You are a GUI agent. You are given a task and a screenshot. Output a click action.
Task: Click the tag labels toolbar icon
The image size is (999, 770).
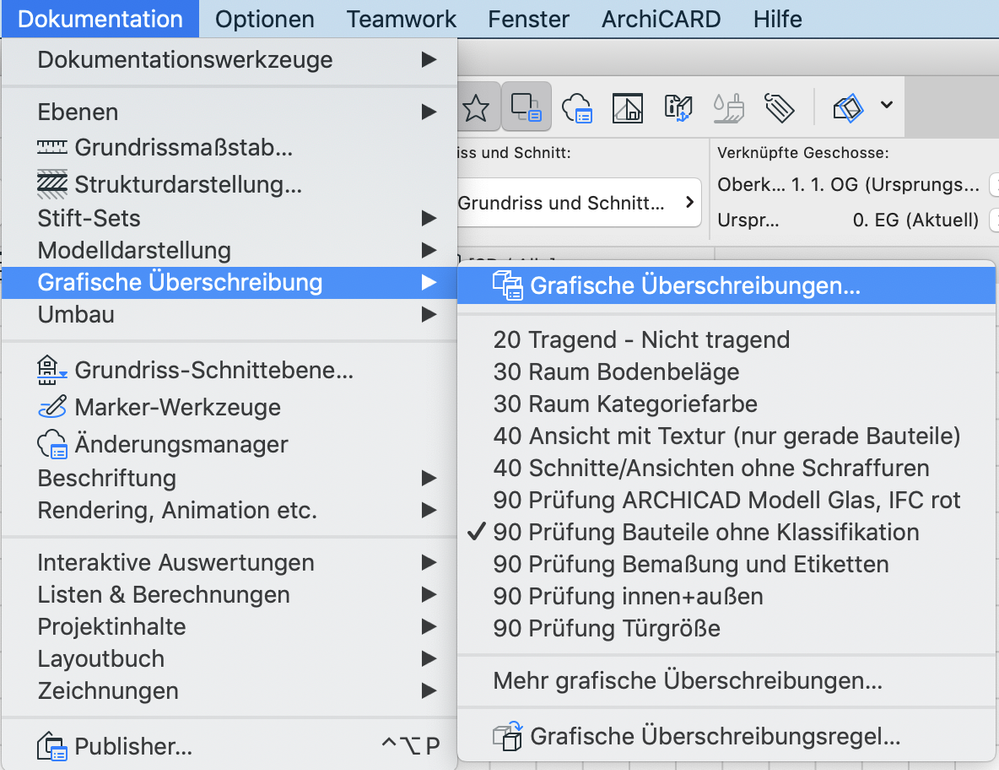click(x=778, y=107)
